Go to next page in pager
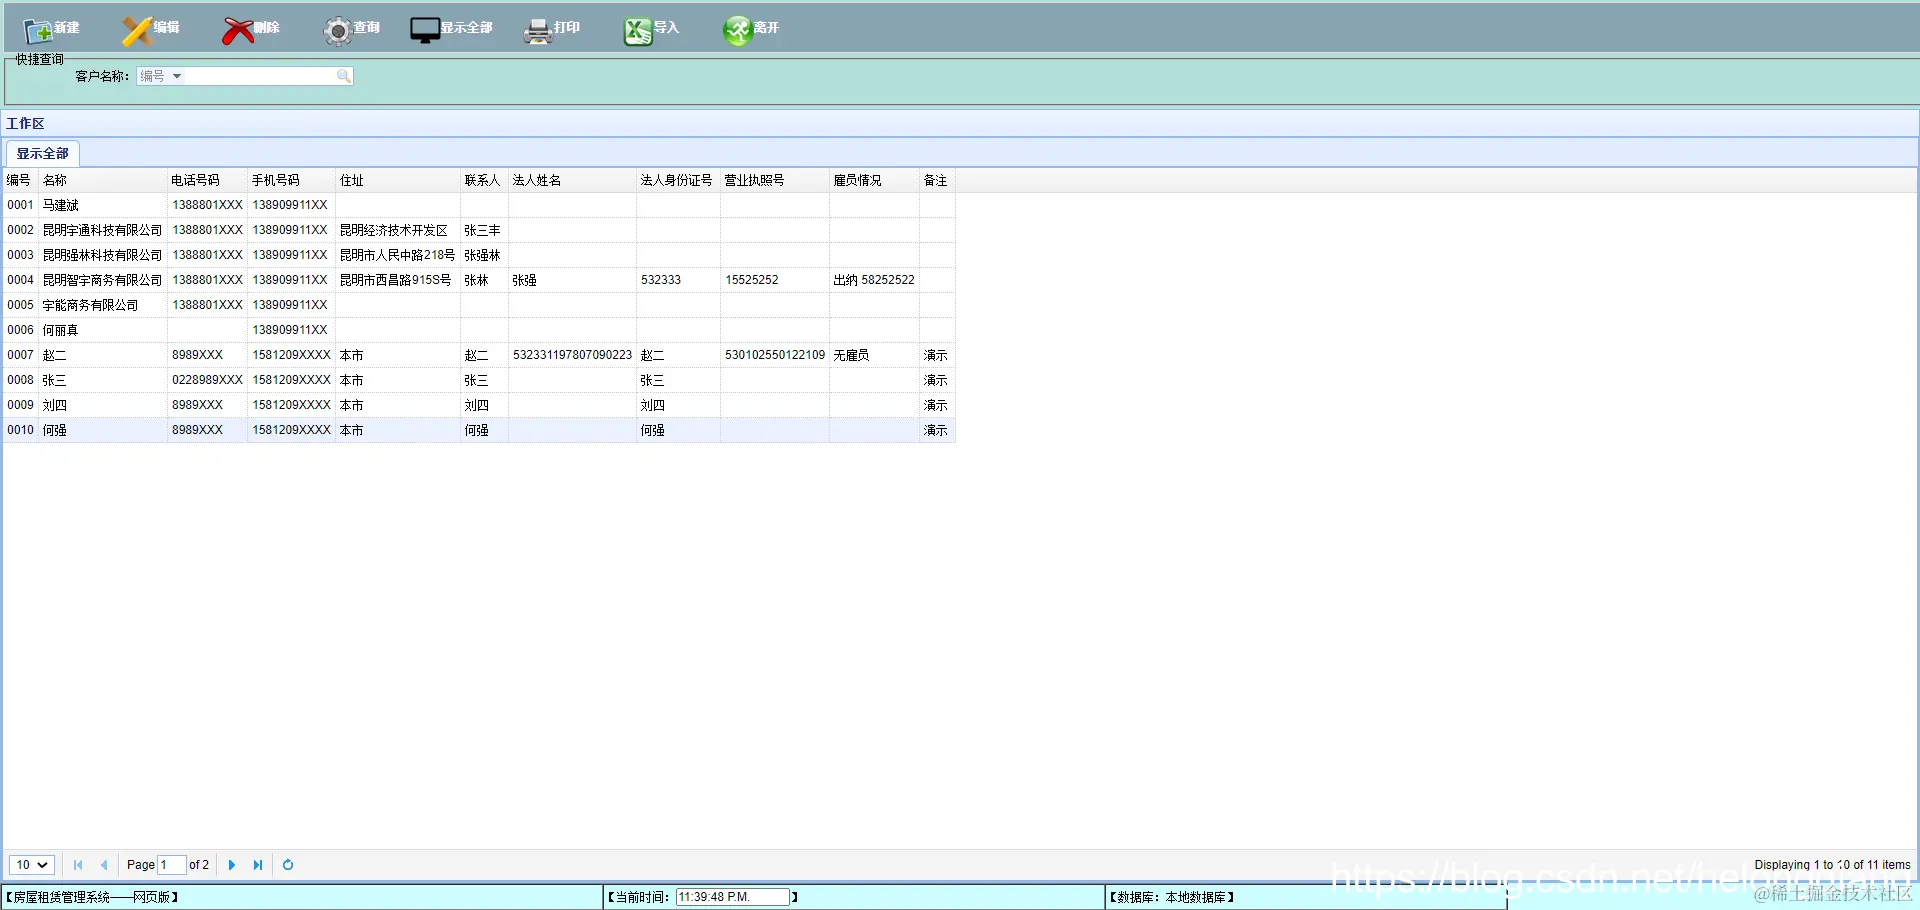1920x910 pixels. point(232,865)
